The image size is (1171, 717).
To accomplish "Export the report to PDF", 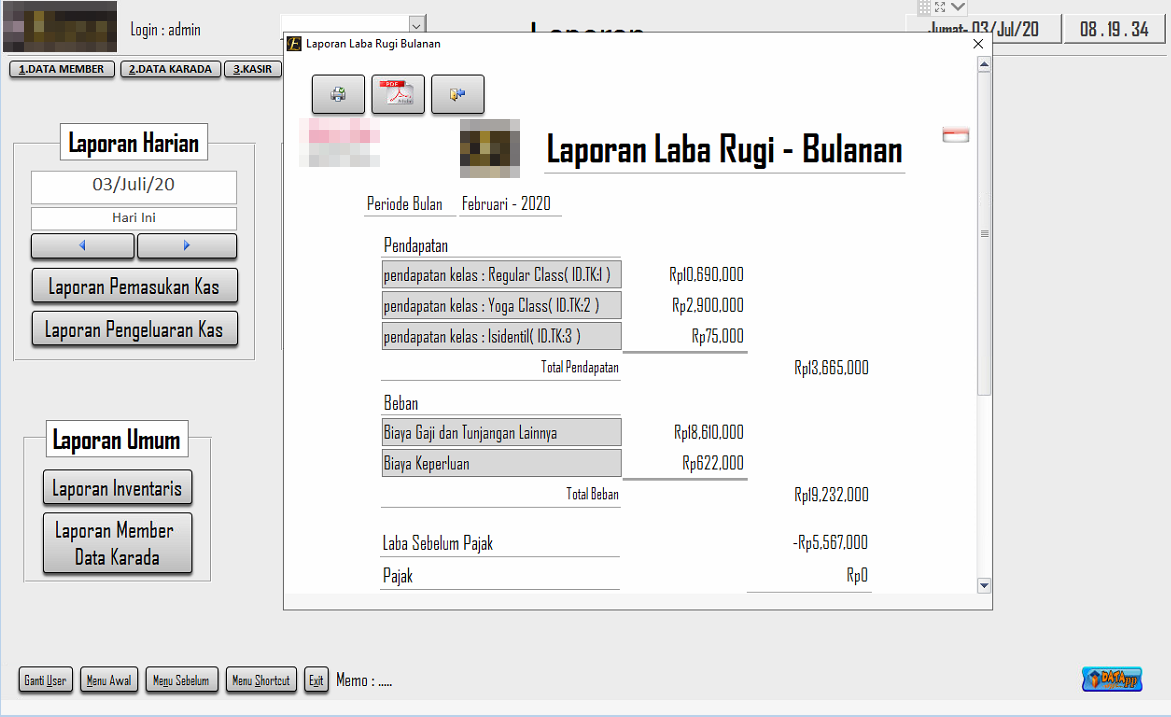I will [398, 95].
